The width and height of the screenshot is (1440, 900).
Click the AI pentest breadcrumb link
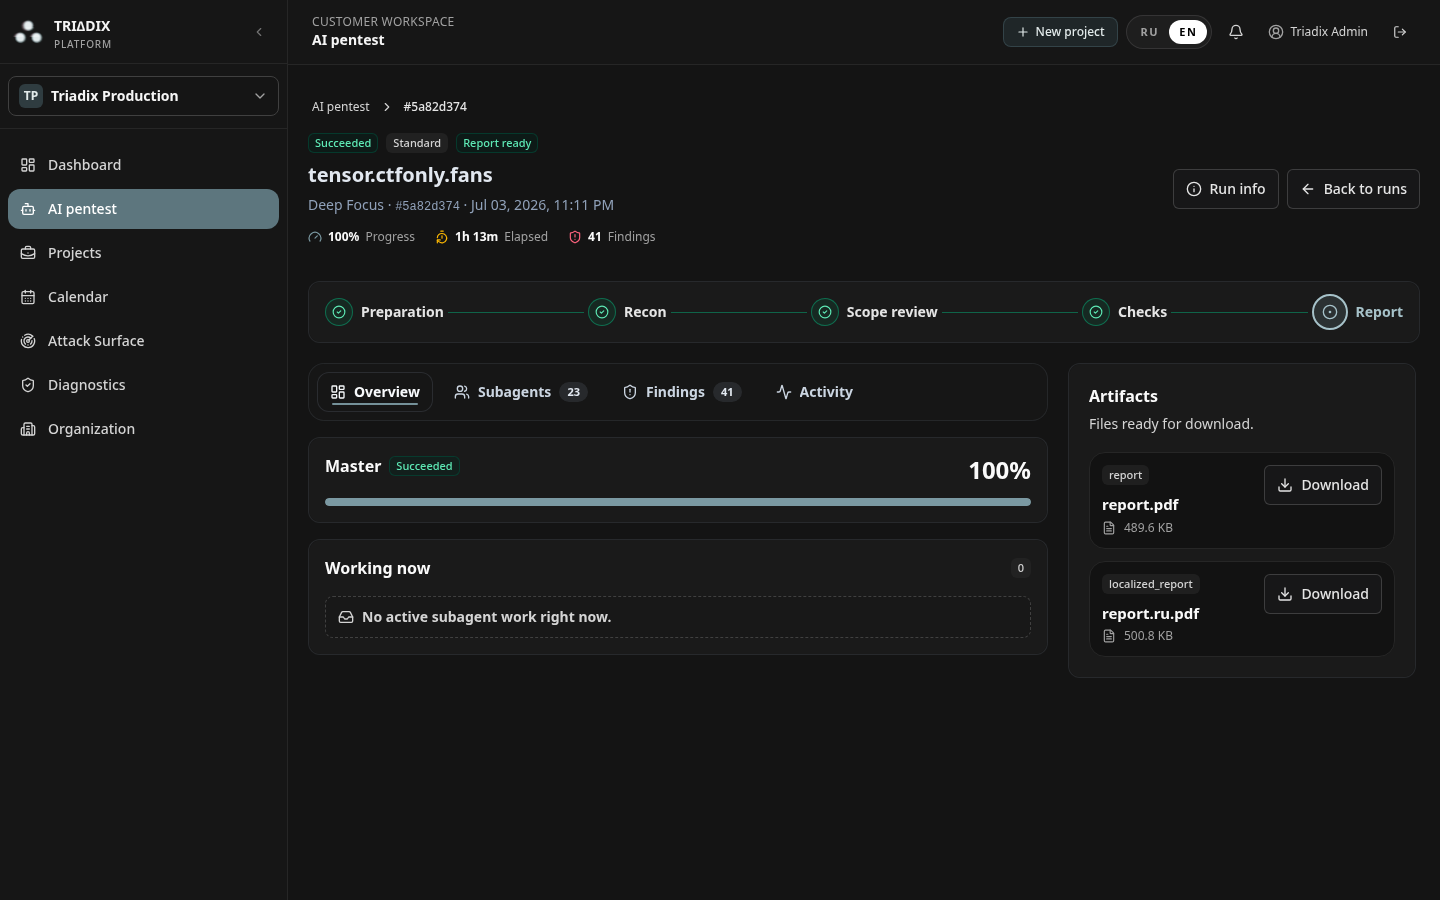point(340,107)
